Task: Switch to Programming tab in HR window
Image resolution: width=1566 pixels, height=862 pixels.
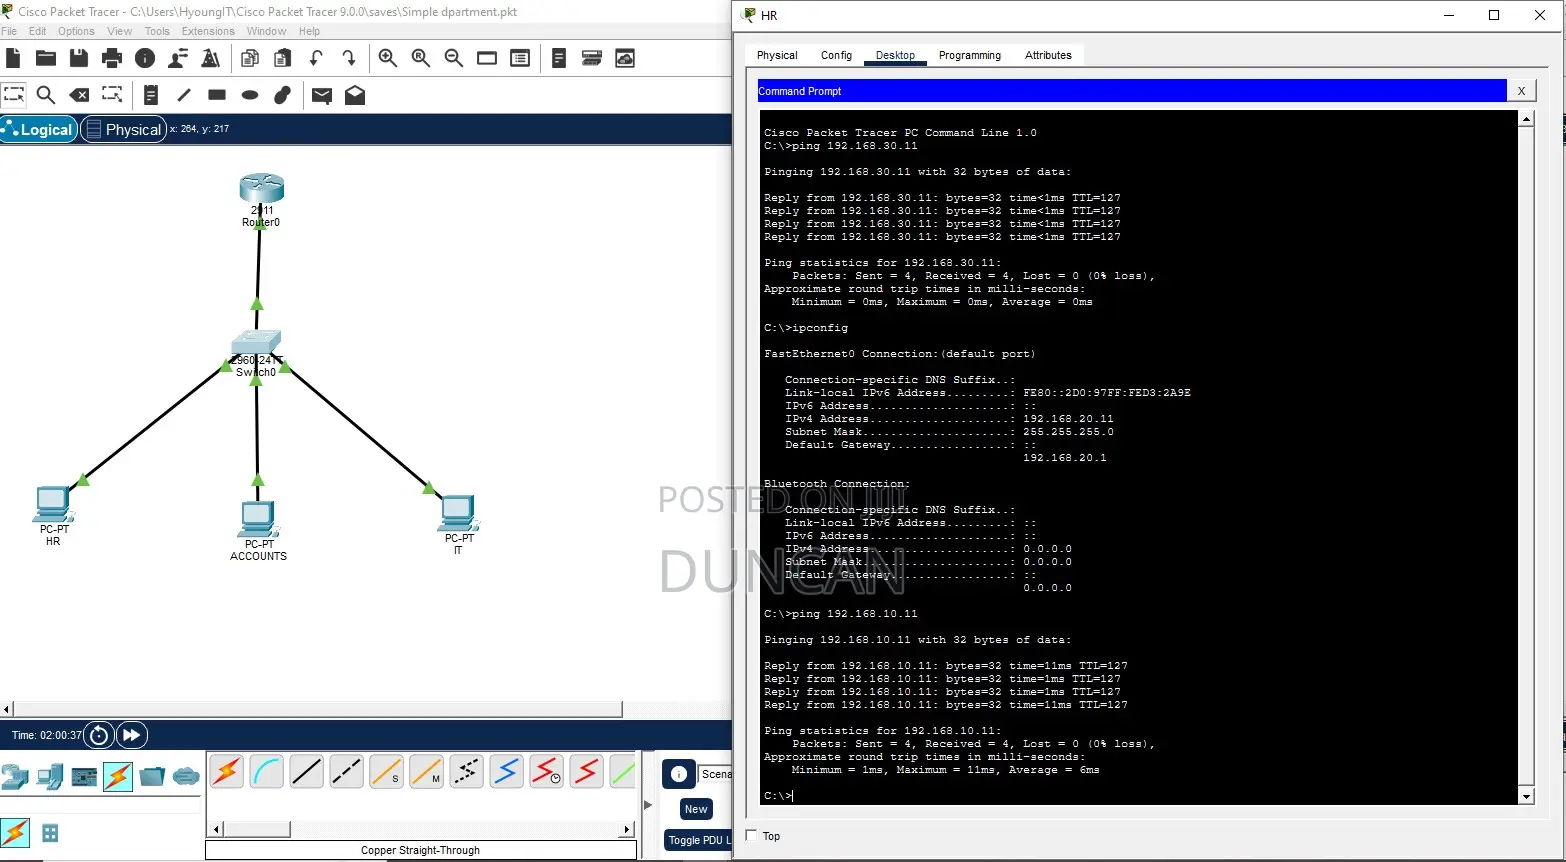Action: click(x=969, y=55)
